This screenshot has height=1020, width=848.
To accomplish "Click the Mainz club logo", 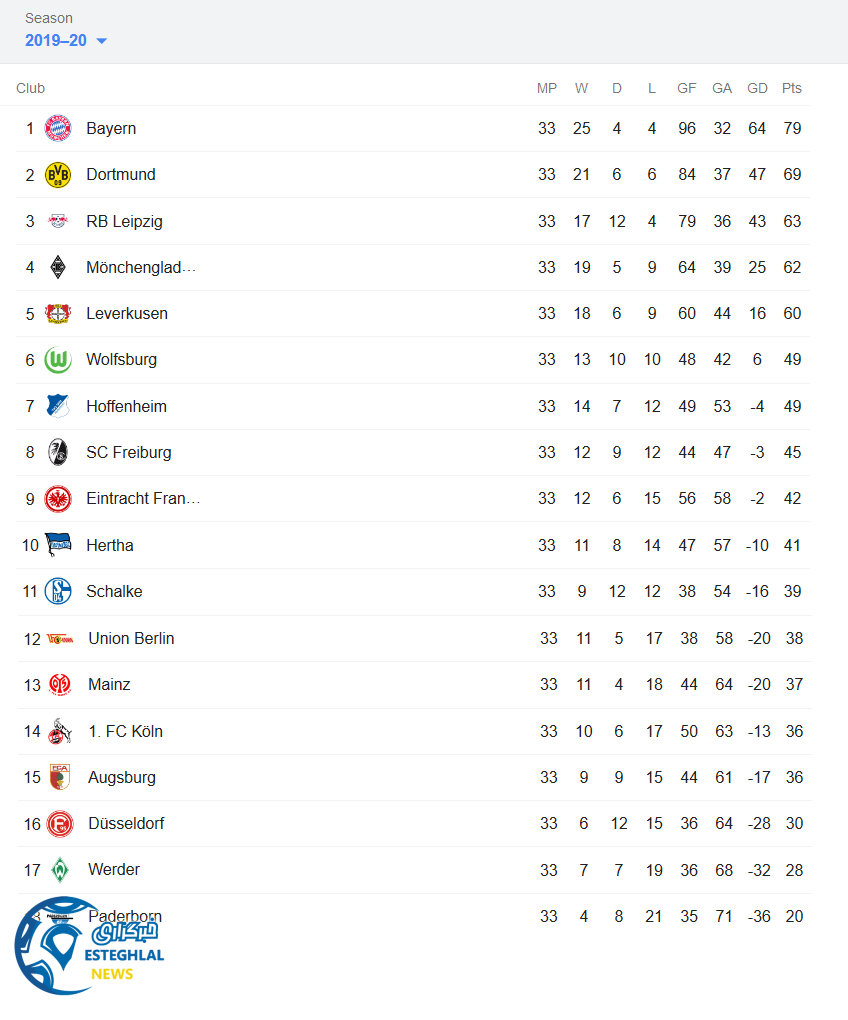I will pos(60,685).
